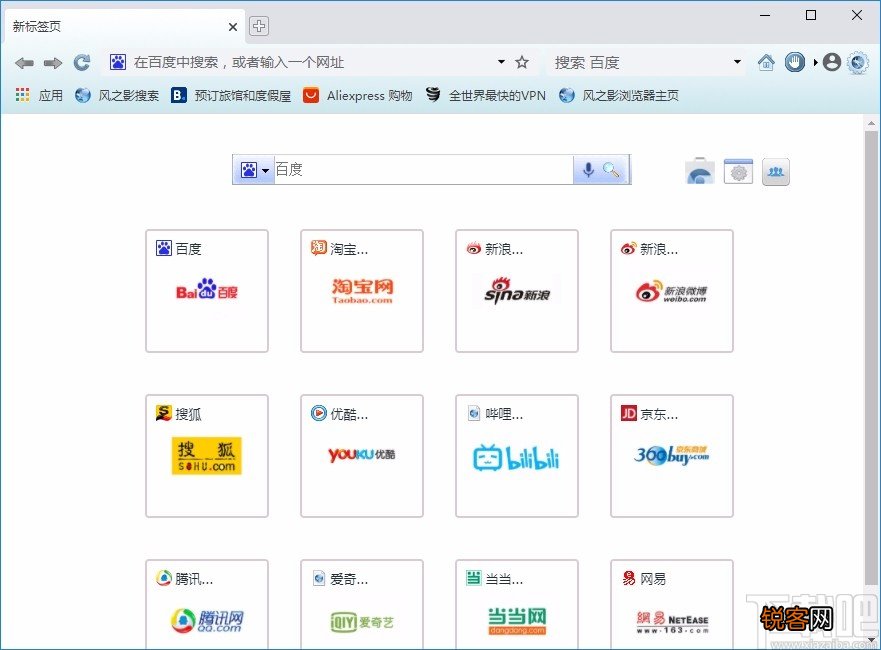Select the 新标签页 tab
881x650 pixels.
point(123,26)
